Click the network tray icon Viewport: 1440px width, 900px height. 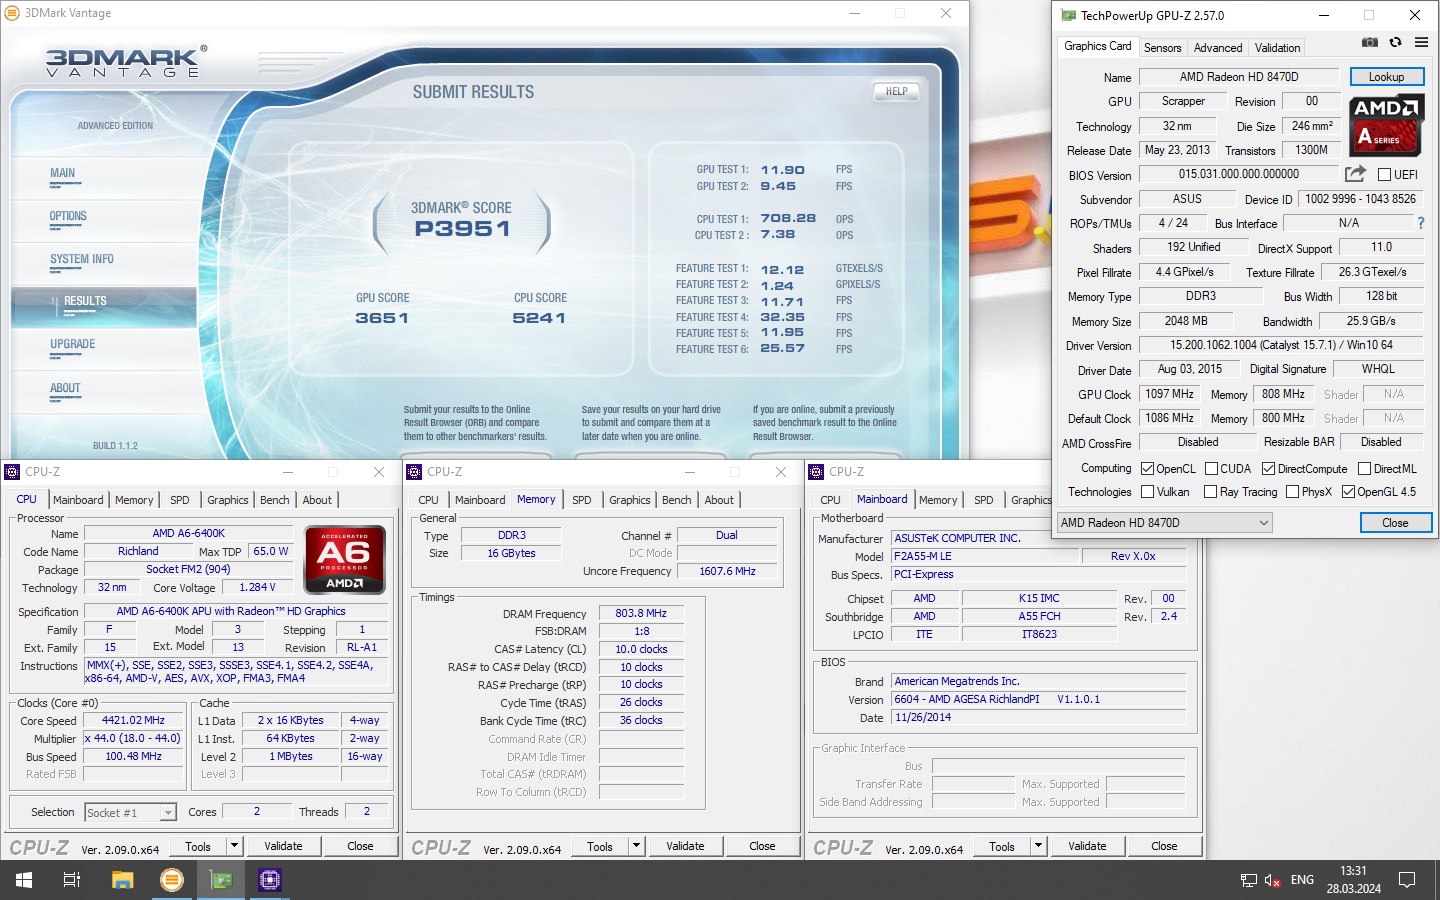point(1249,880)
